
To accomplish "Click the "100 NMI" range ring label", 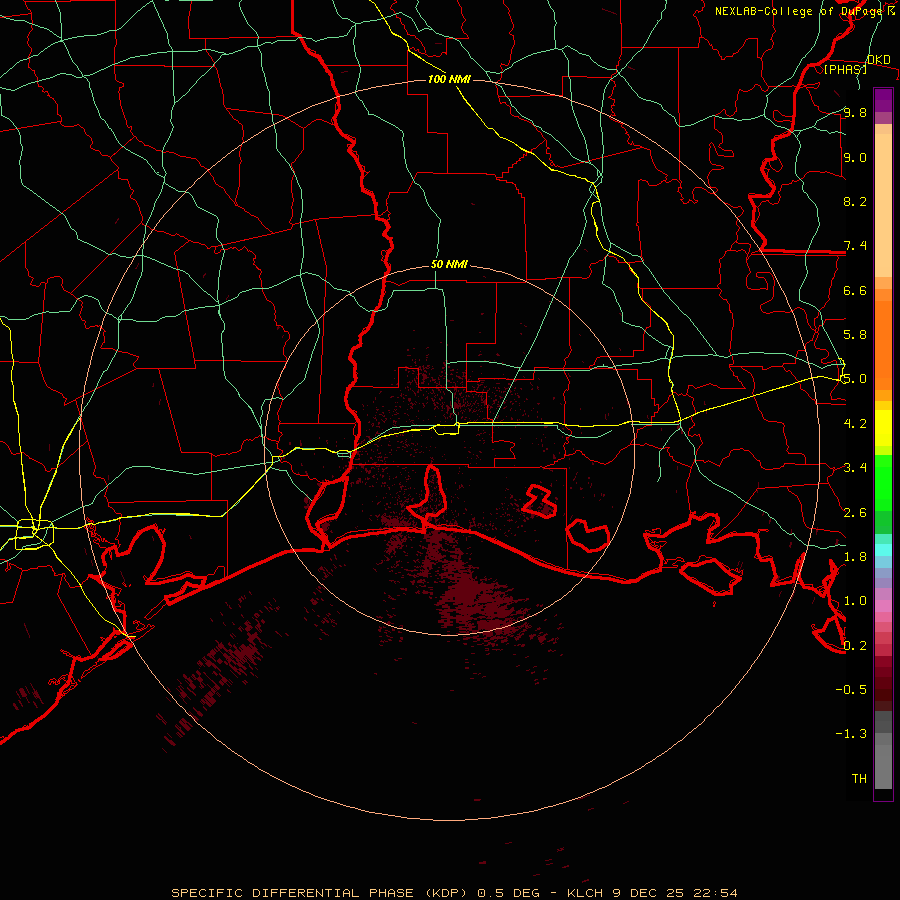I will (x=449, y=79).
